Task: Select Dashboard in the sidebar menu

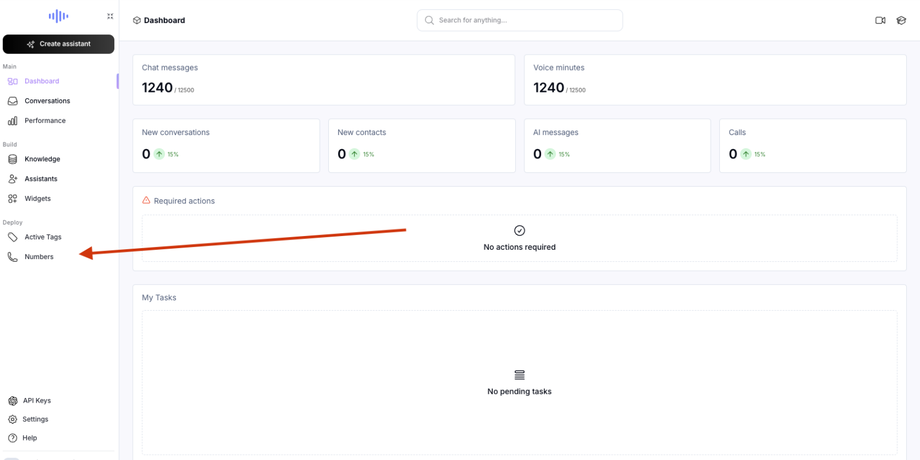Action: click(x=42, y=81)
